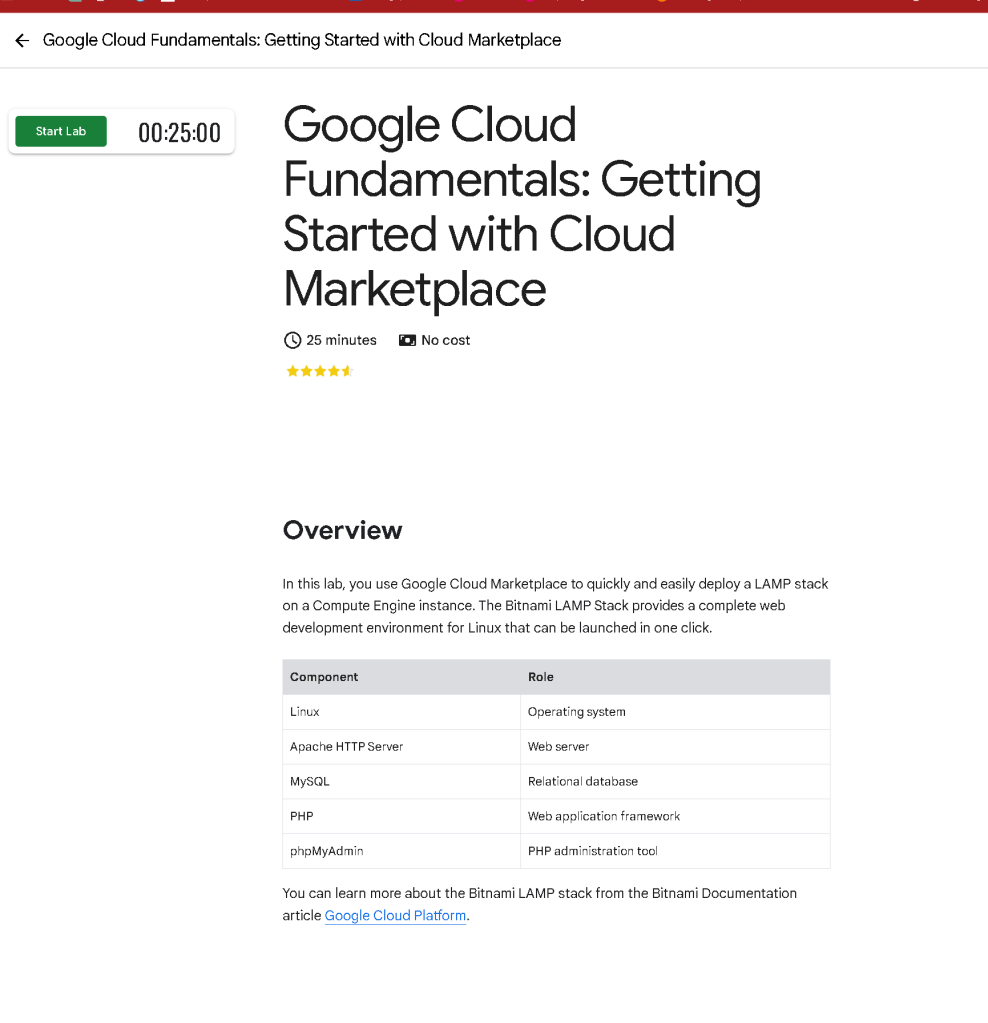Click the Relational database cell
This screenshot has height=1023, width=988.
pos(675,782)
